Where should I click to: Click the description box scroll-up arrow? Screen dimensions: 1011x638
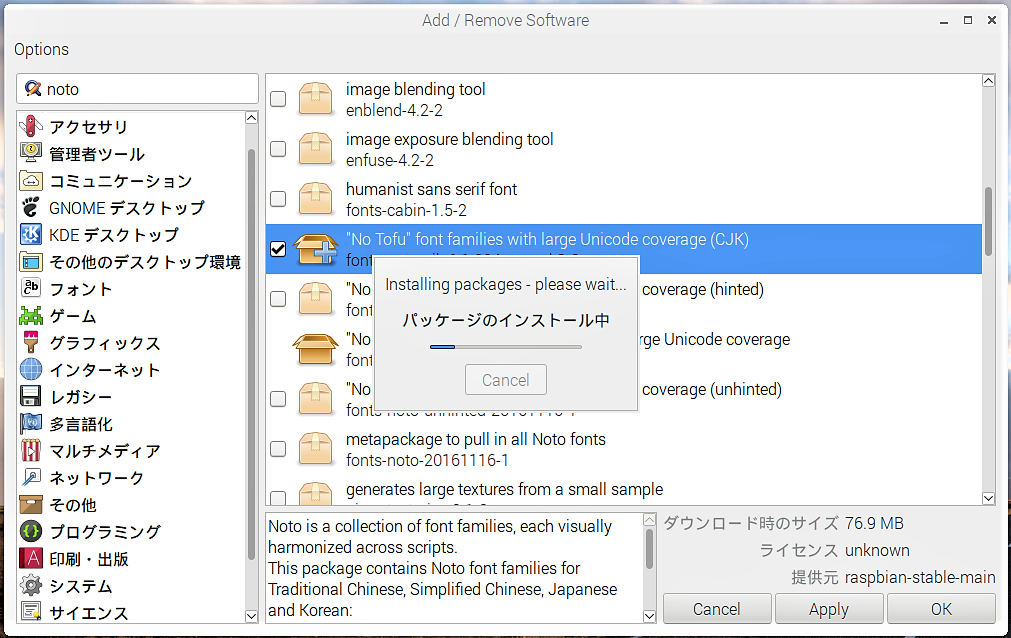click(x=649, y=520)
